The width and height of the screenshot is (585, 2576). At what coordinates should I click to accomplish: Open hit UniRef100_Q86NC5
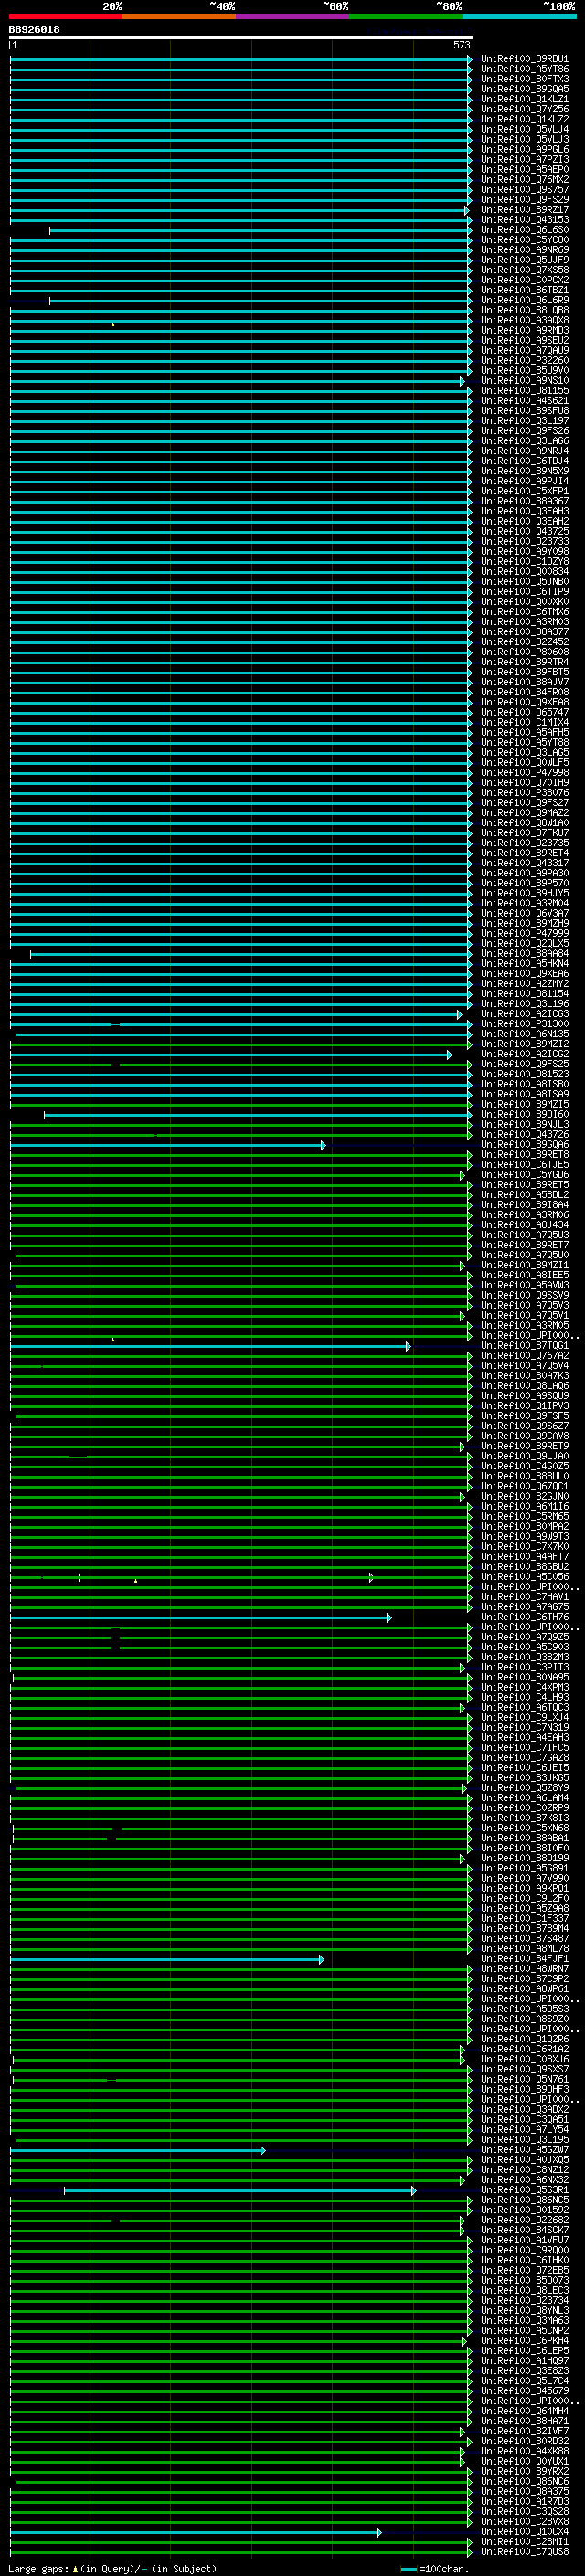point(524,2200)
